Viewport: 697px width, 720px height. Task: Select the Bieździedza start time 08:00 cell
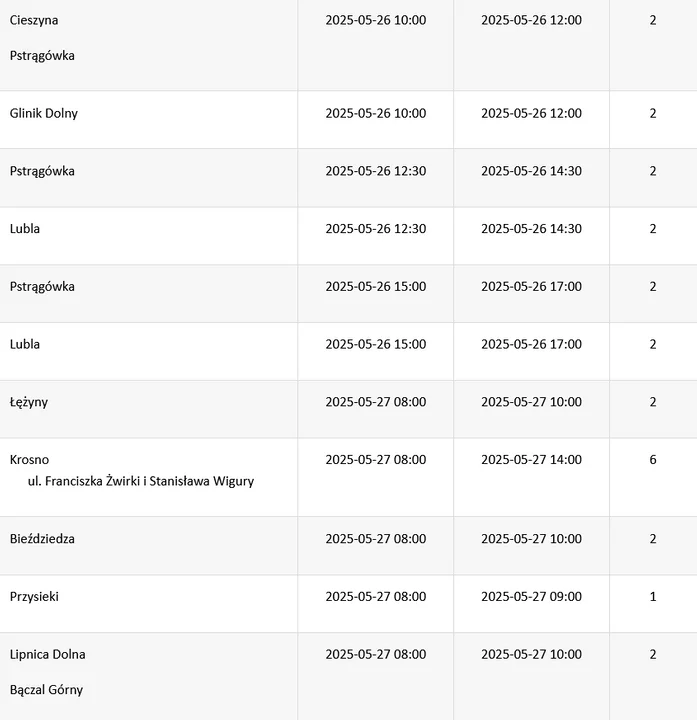(x=375, y=539)
